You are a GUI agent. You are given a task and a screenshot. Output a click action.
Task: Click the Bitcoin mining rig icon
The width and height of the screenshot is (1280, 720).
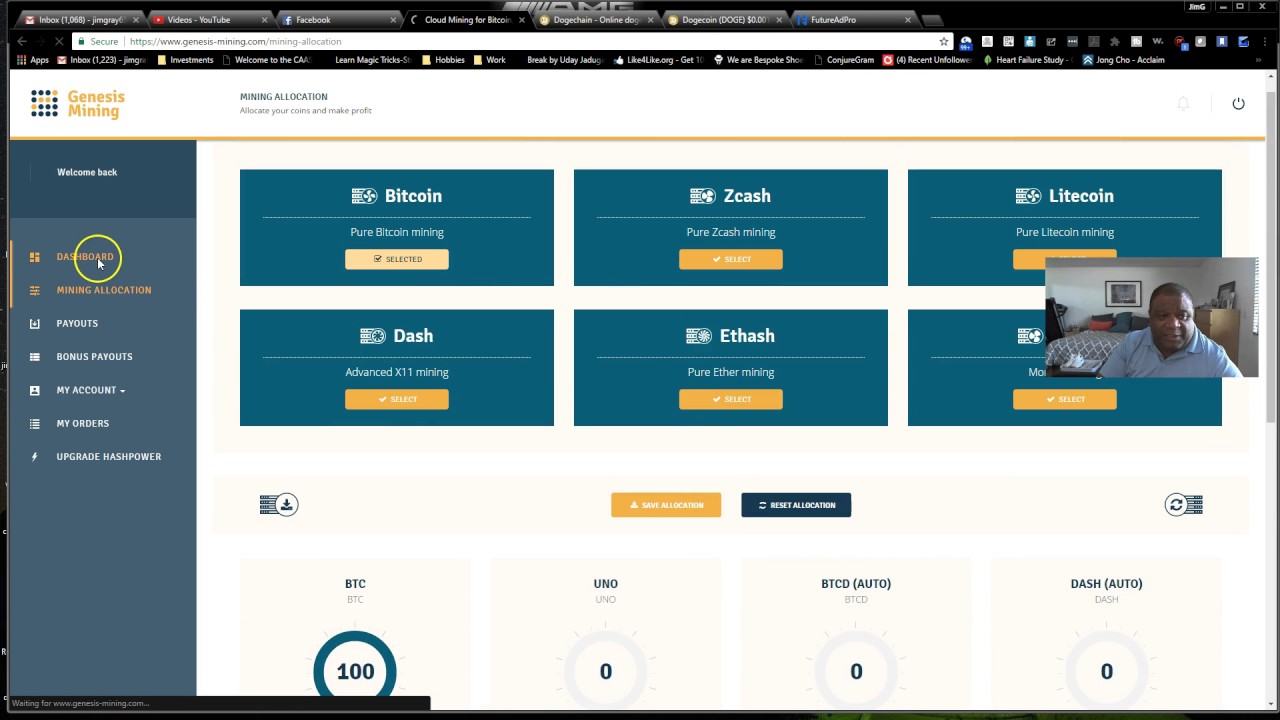(x=364, y=196)
